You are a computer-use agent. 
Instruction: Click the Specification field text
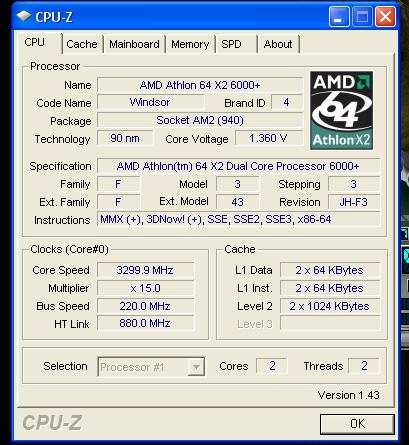pos(238,166)
